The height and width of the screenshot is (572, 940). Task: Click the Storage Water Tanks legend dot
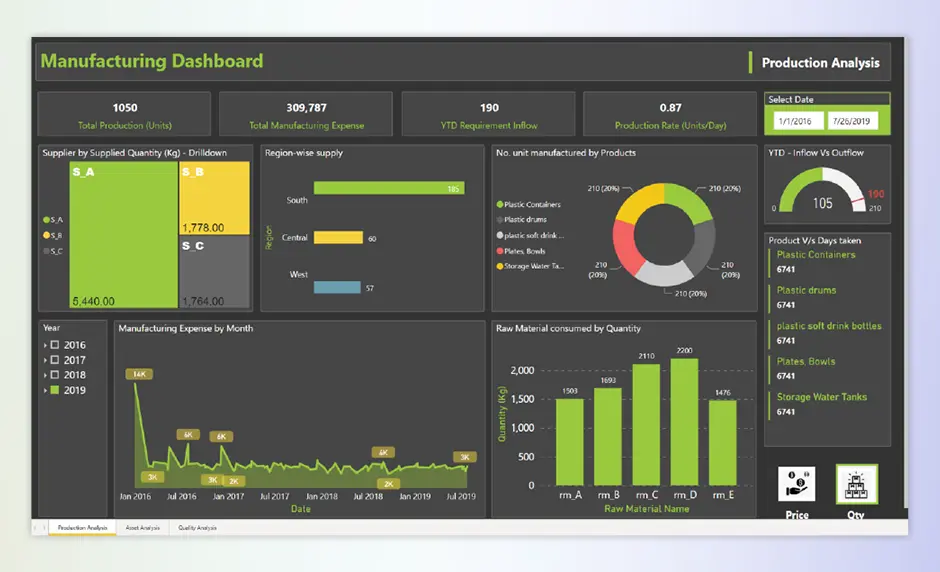pyautogui.click(x=499, y=266)
